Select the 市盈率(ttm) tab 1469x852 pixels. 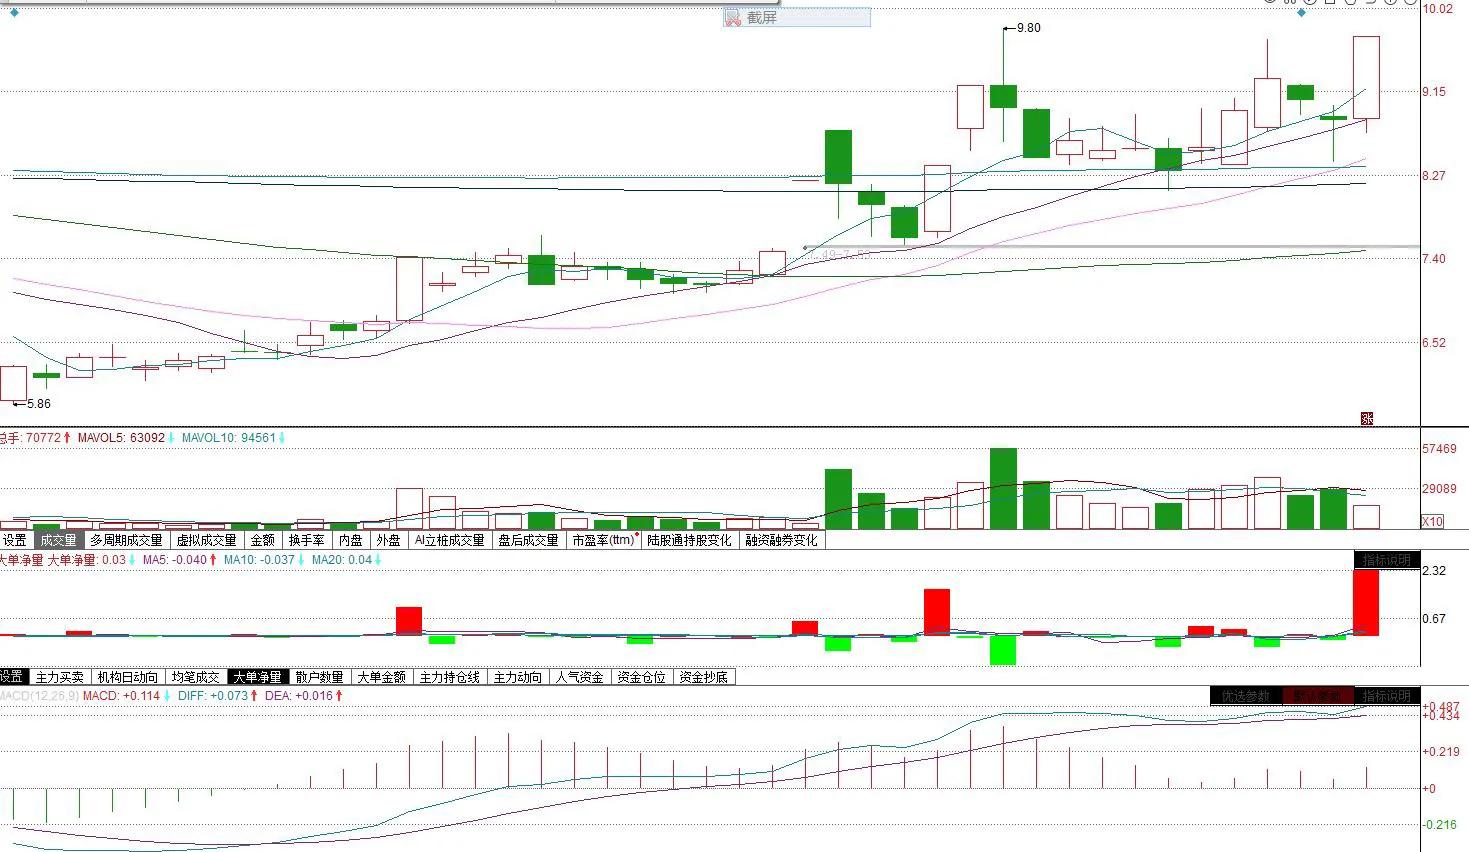604,540
